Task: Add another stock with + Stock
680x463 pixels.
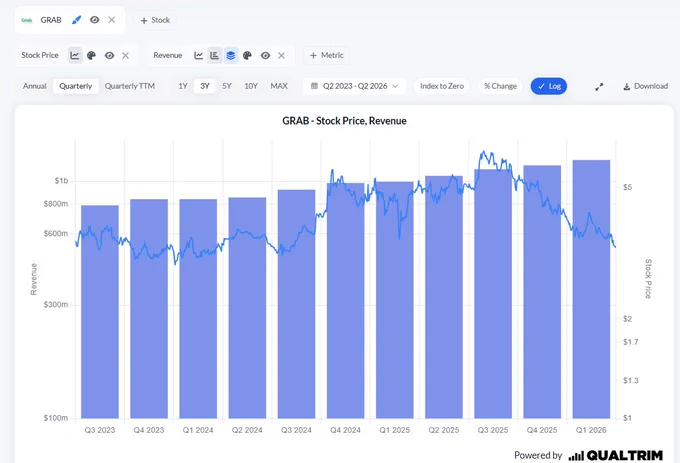Action: tap(155, 20)
